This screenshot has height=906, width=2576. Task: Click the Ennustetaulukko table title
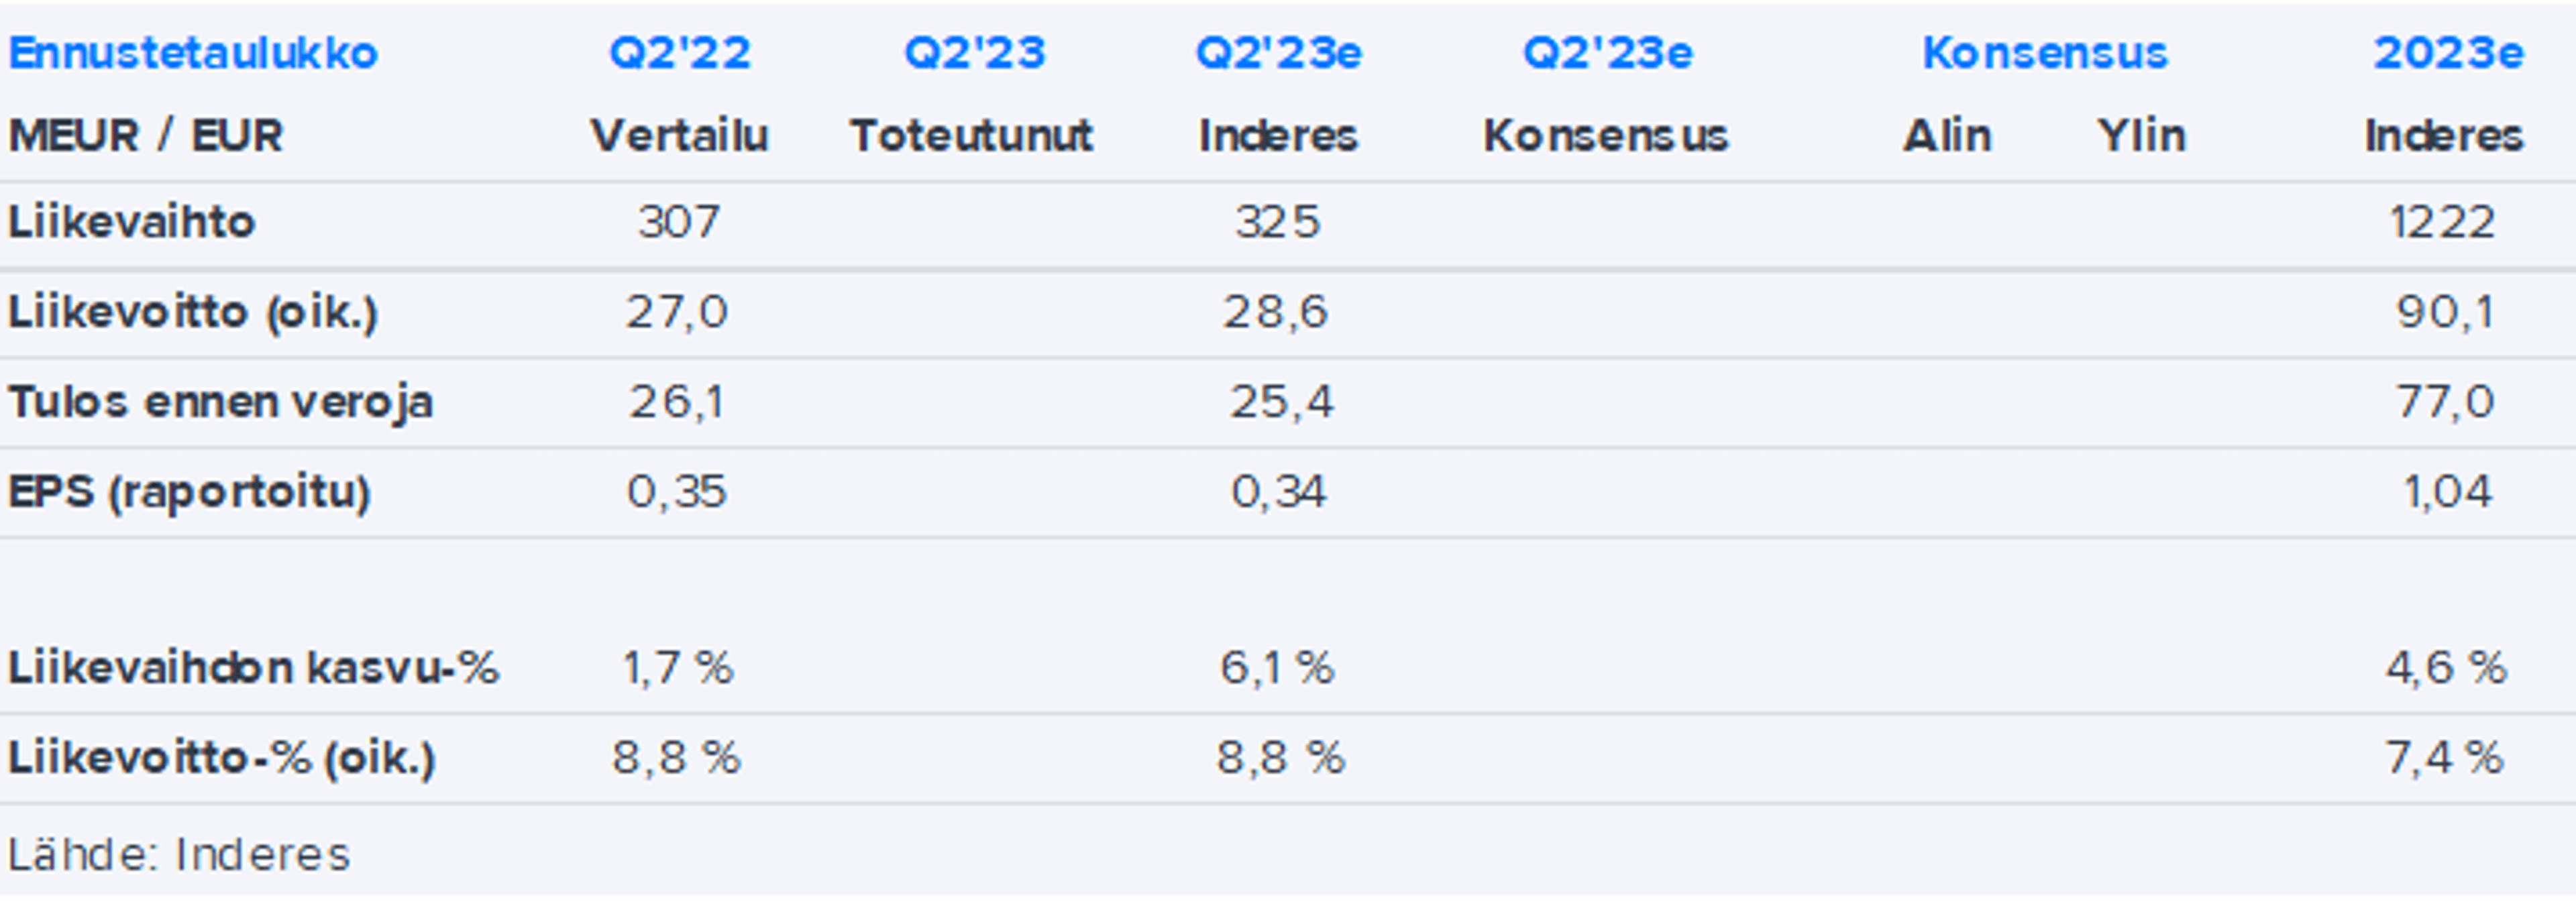point(193,53)
